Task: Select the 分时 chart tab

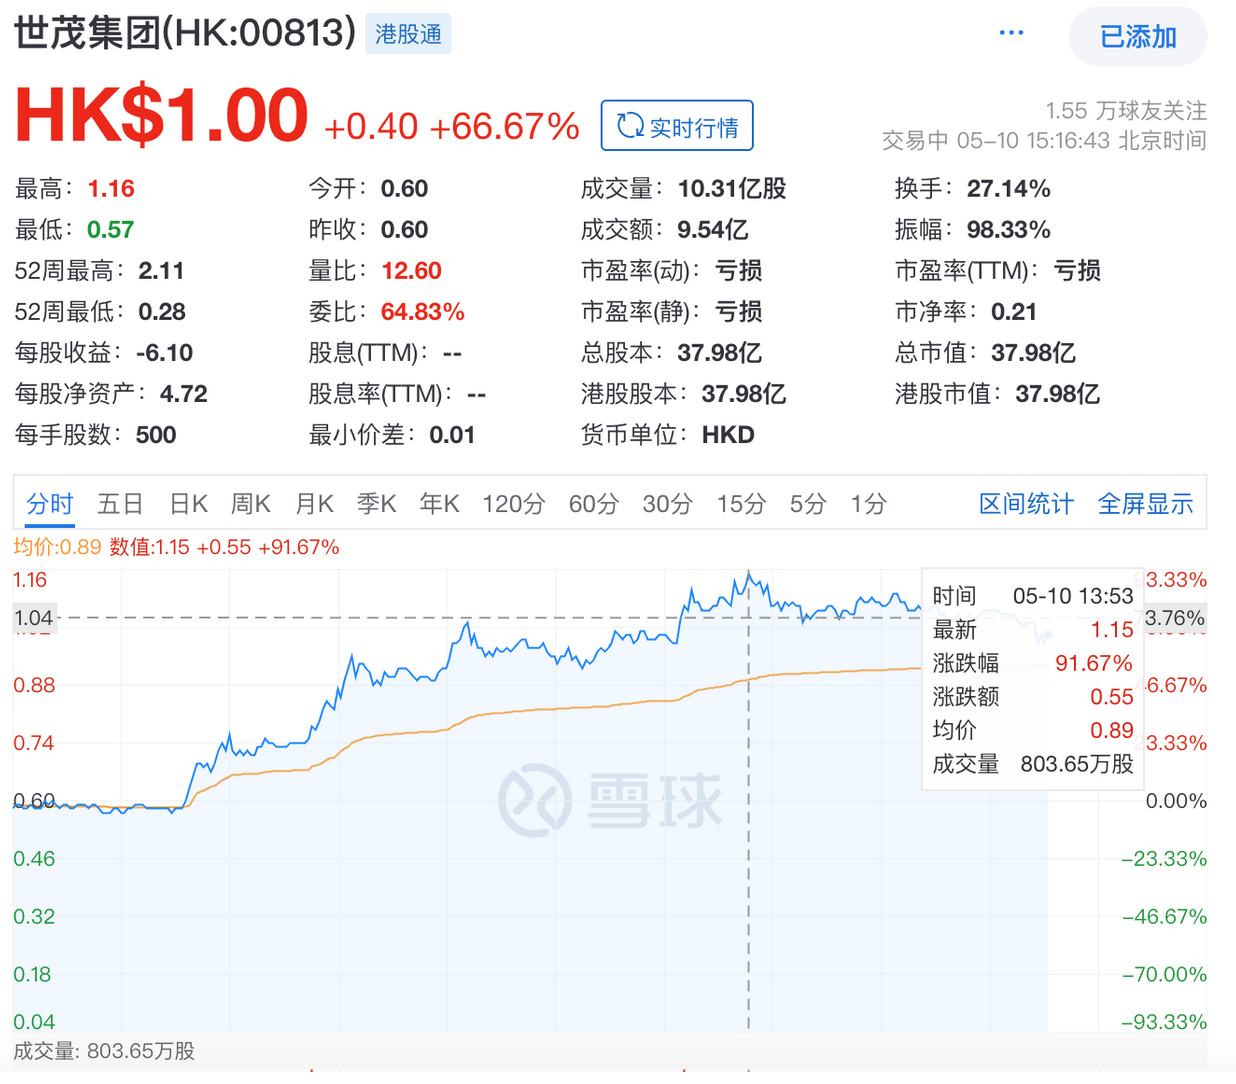Action: point(50,504)
